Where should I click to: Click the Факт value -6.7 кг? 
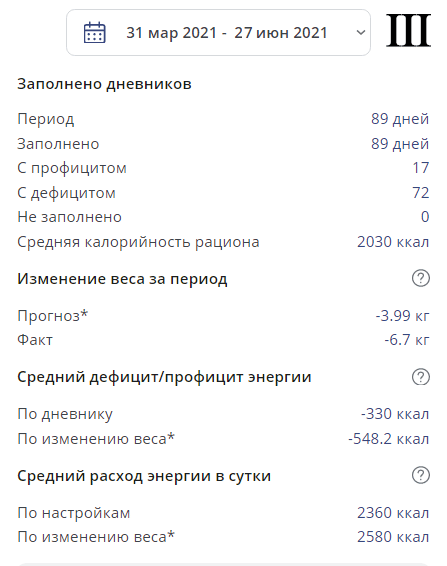[407, 340]
